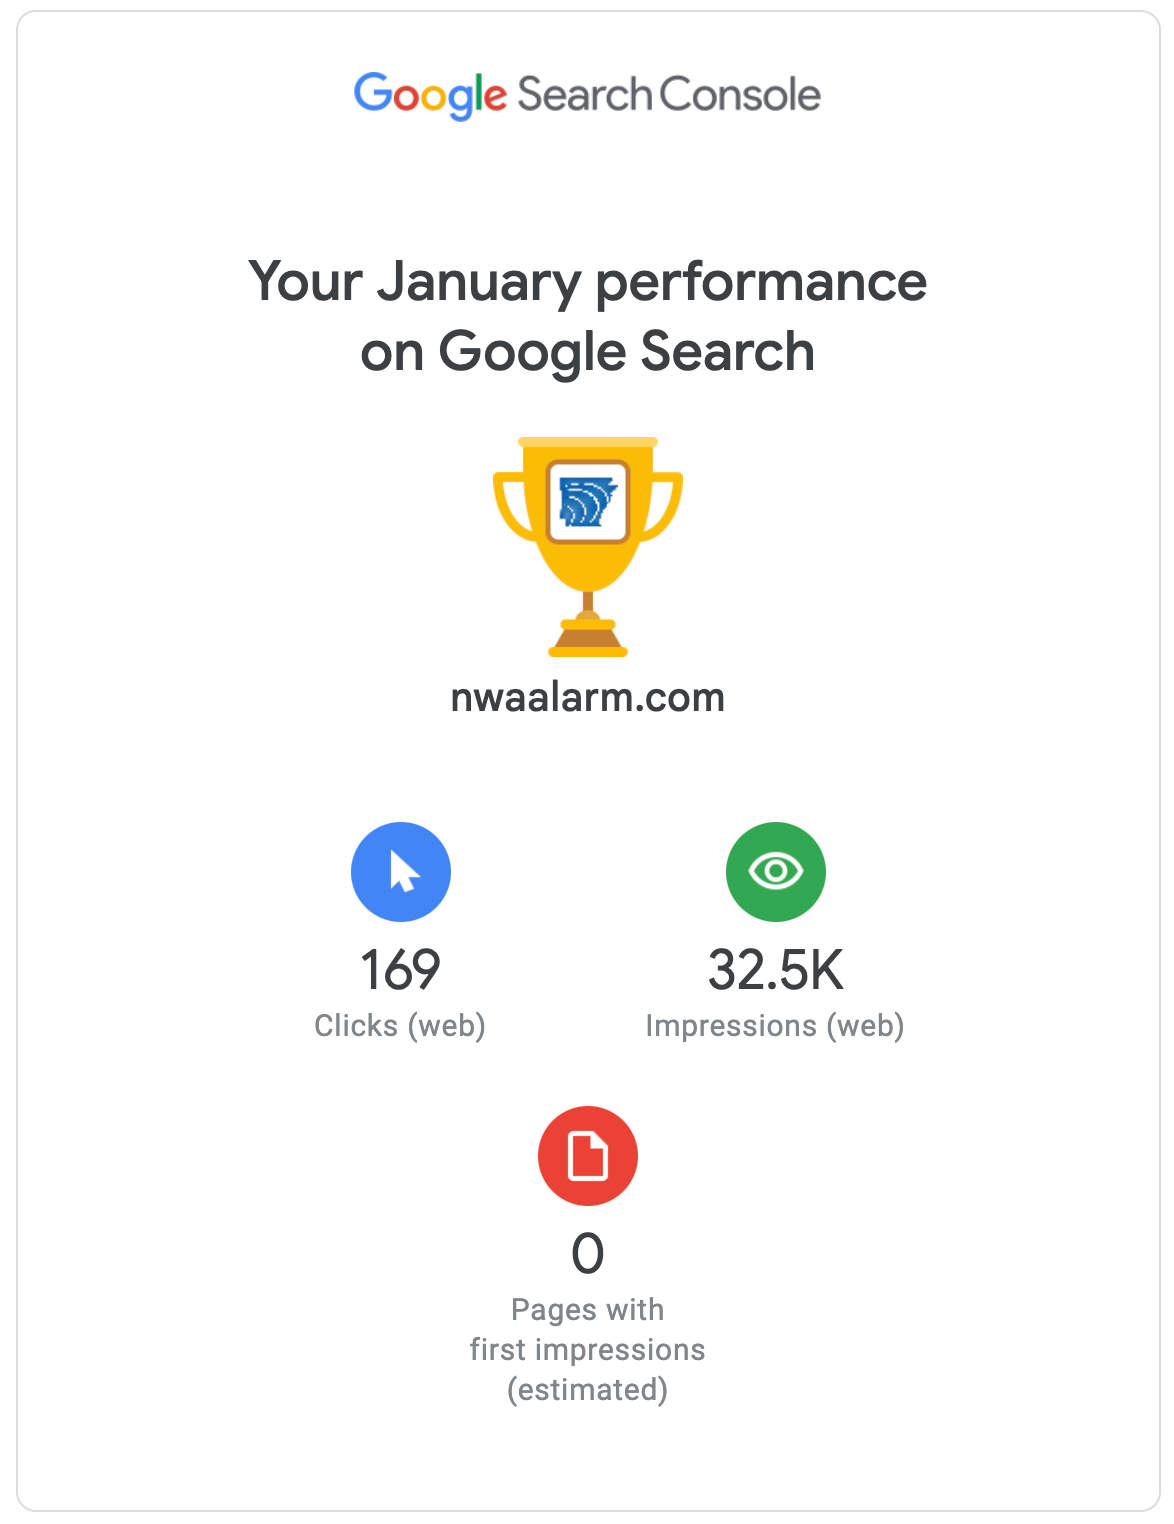The height and width of the screenshot is (1524, 1174).
Task: Click the (estimated) caption text
Action: pos(588,1390)
